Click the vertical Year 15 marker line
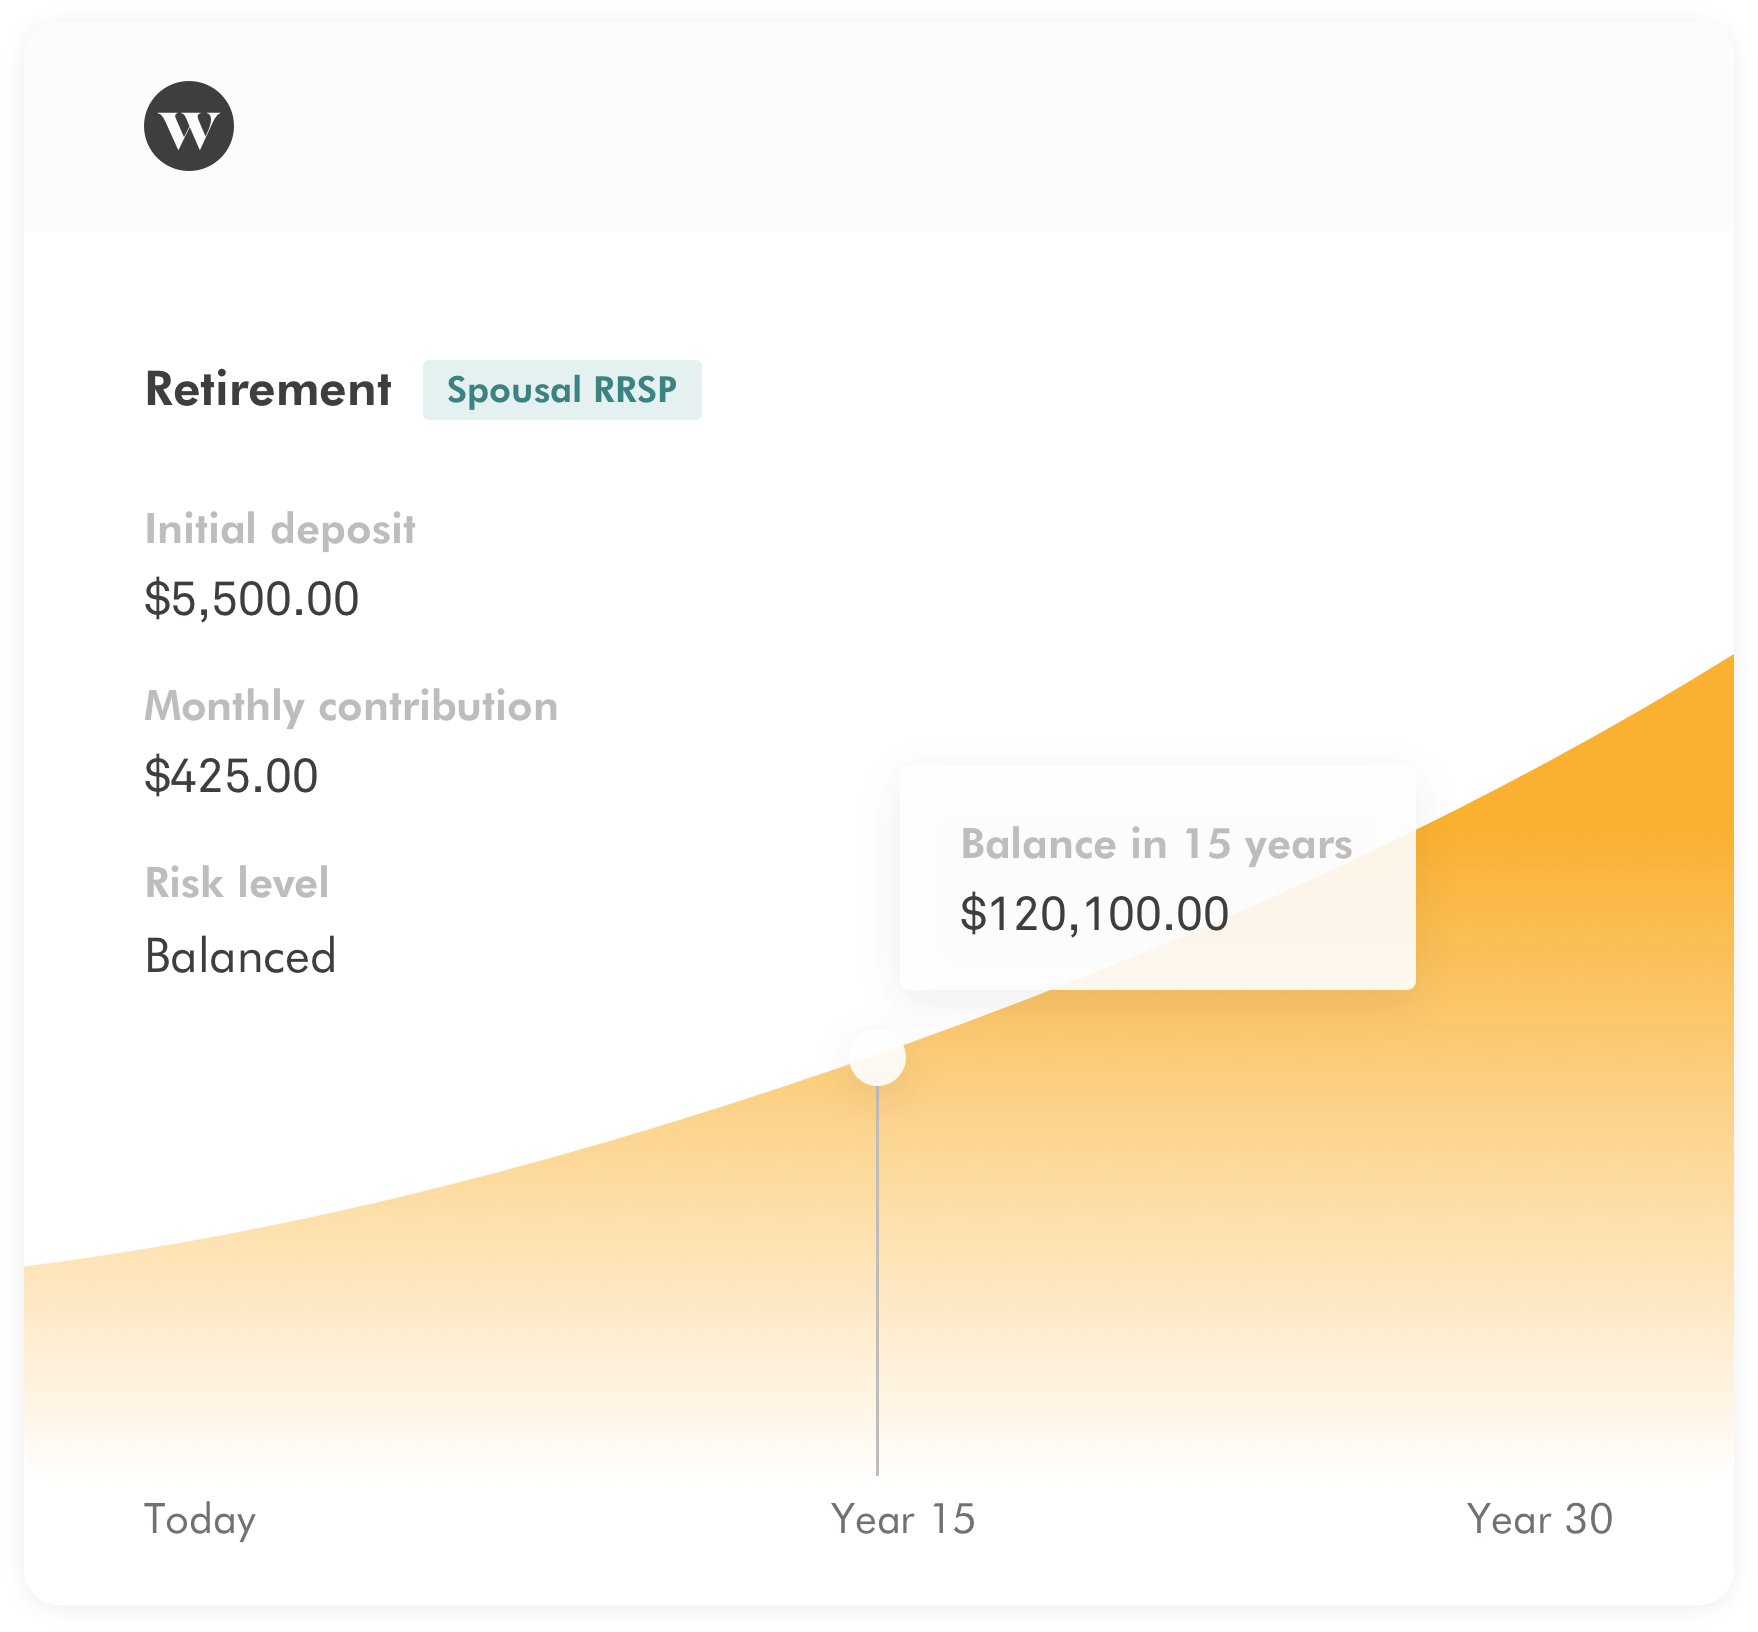This screenshot has height=1632, width=1758. point(877,1280)
